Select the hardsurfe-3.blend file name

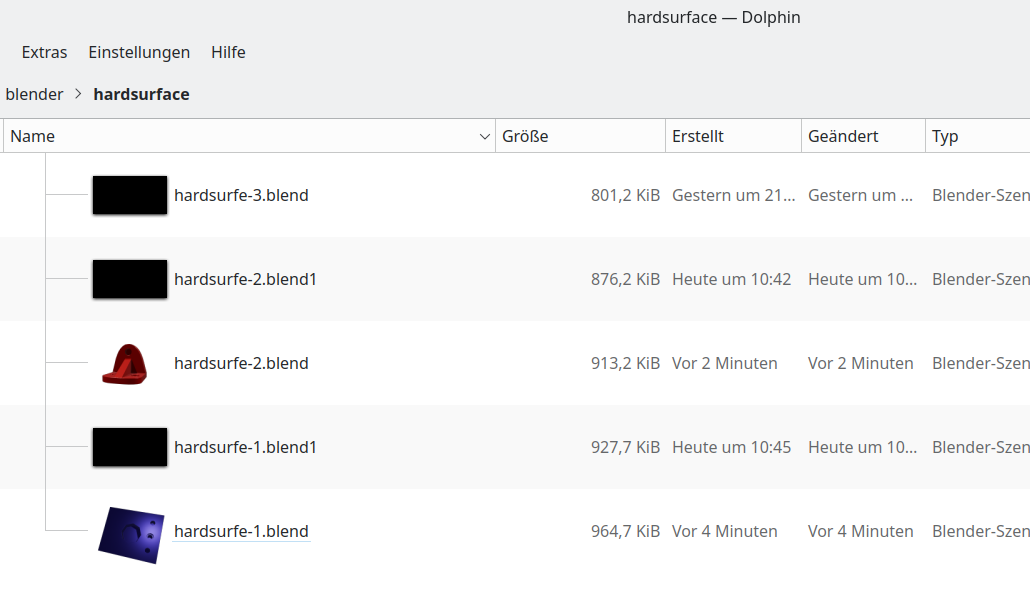(x=241, y=195)
